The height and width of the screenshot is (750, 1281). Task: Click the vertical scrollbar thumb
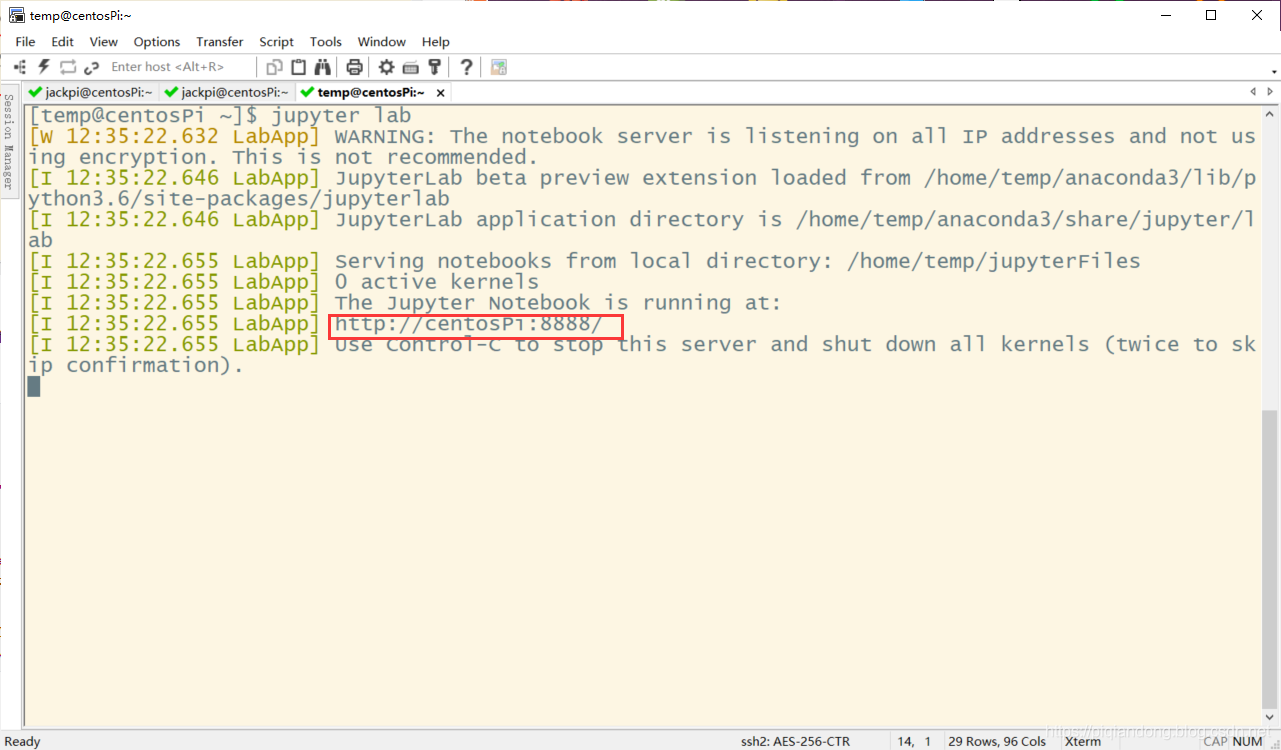(1270, 558)
